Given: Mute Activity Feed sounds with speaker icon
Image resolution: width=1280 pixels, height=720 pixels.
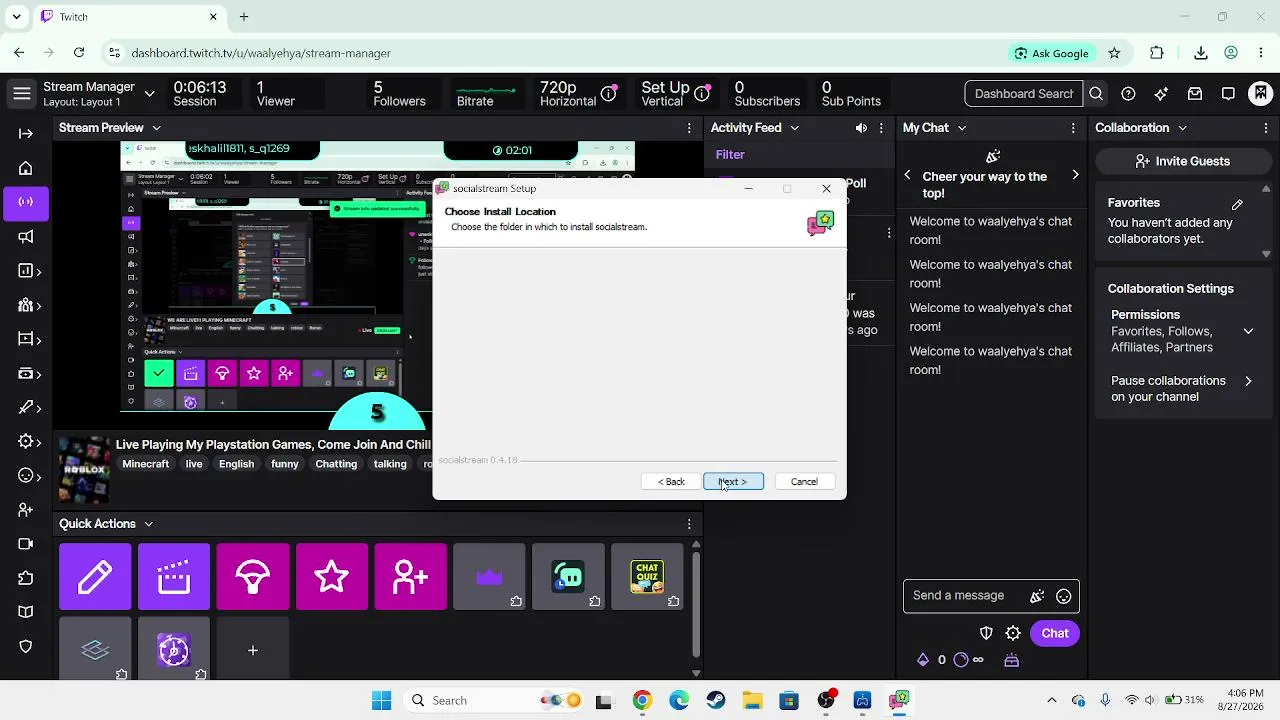Looking at the screenshot, I should pos(861,128).
